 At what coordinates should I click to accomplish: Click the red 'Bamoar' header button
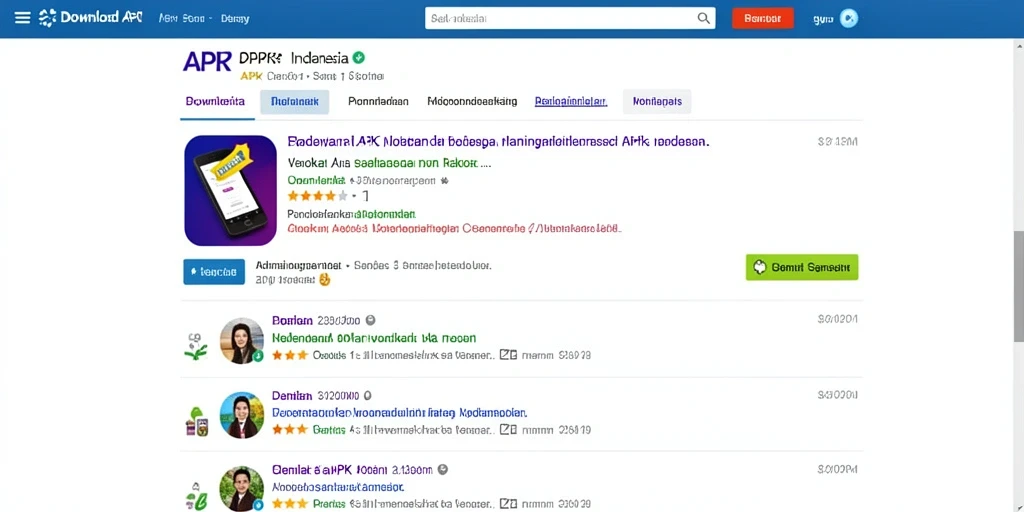point(763,18)
